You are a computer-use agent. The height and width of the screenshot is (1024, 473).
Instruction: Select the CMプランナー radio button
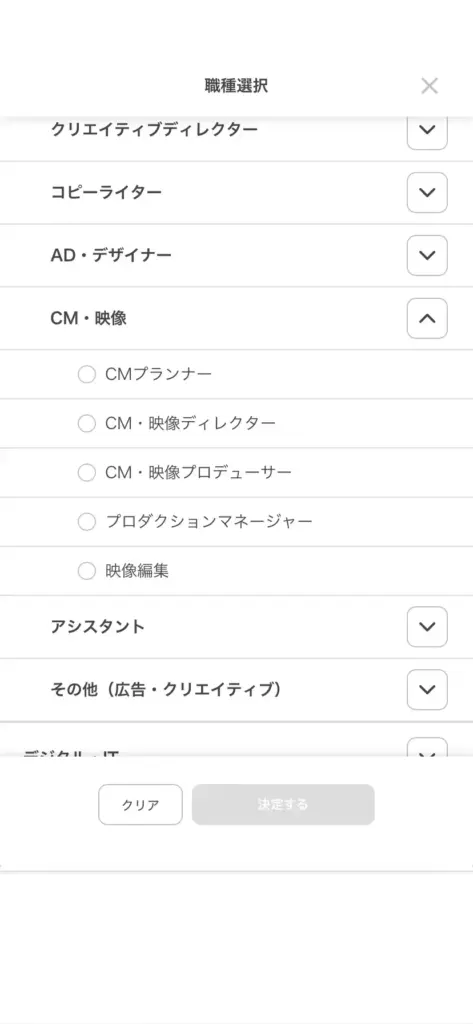pos(87,374)
